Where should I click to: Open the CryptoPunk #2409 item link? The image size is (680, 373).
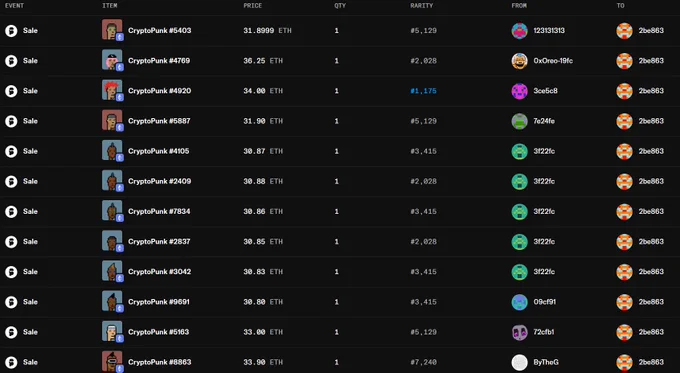pyautogui.click(x=160, y=181)
